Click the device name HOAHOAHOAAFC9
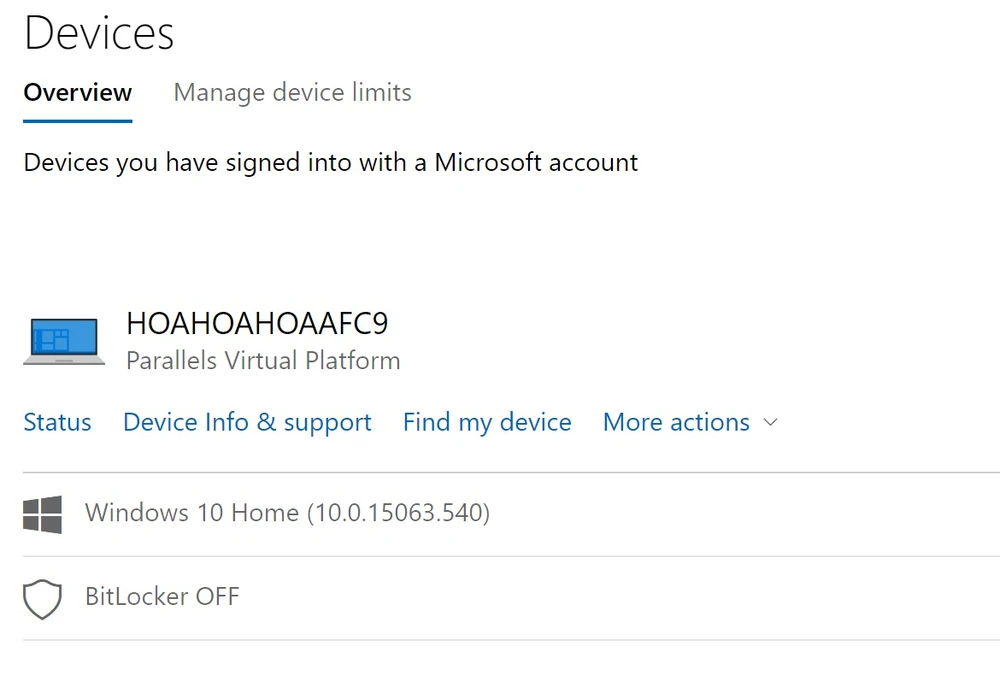1000x687 pixels. (257, 323)
